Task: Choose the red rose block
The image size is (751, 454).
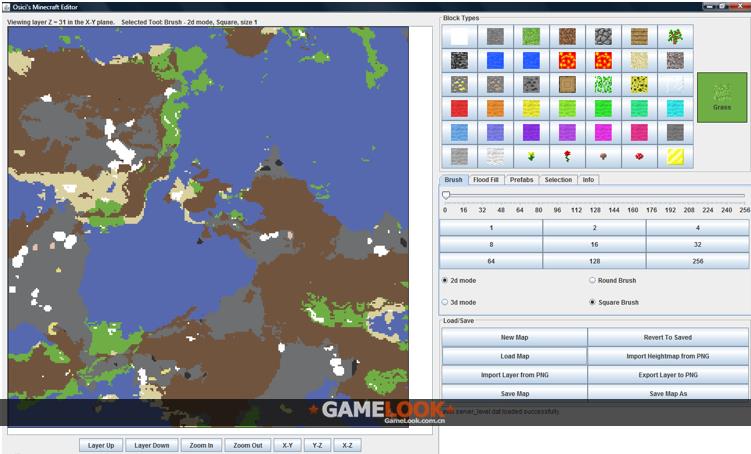Action: click(567, 157)
